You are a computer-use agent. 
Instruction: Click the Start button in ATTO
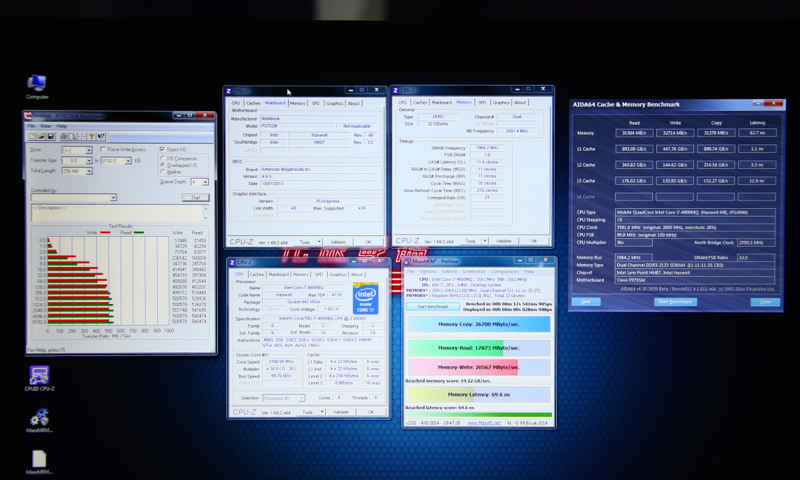coord(195,197)
